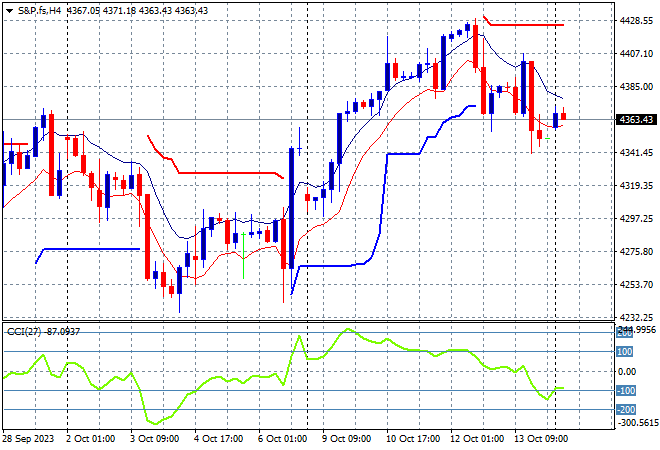The width and height of the screenshot is (660, 450).
Task: Click the 4 Oct 17:00 time label
Action: pyautogui.click(x=218, y=439)
